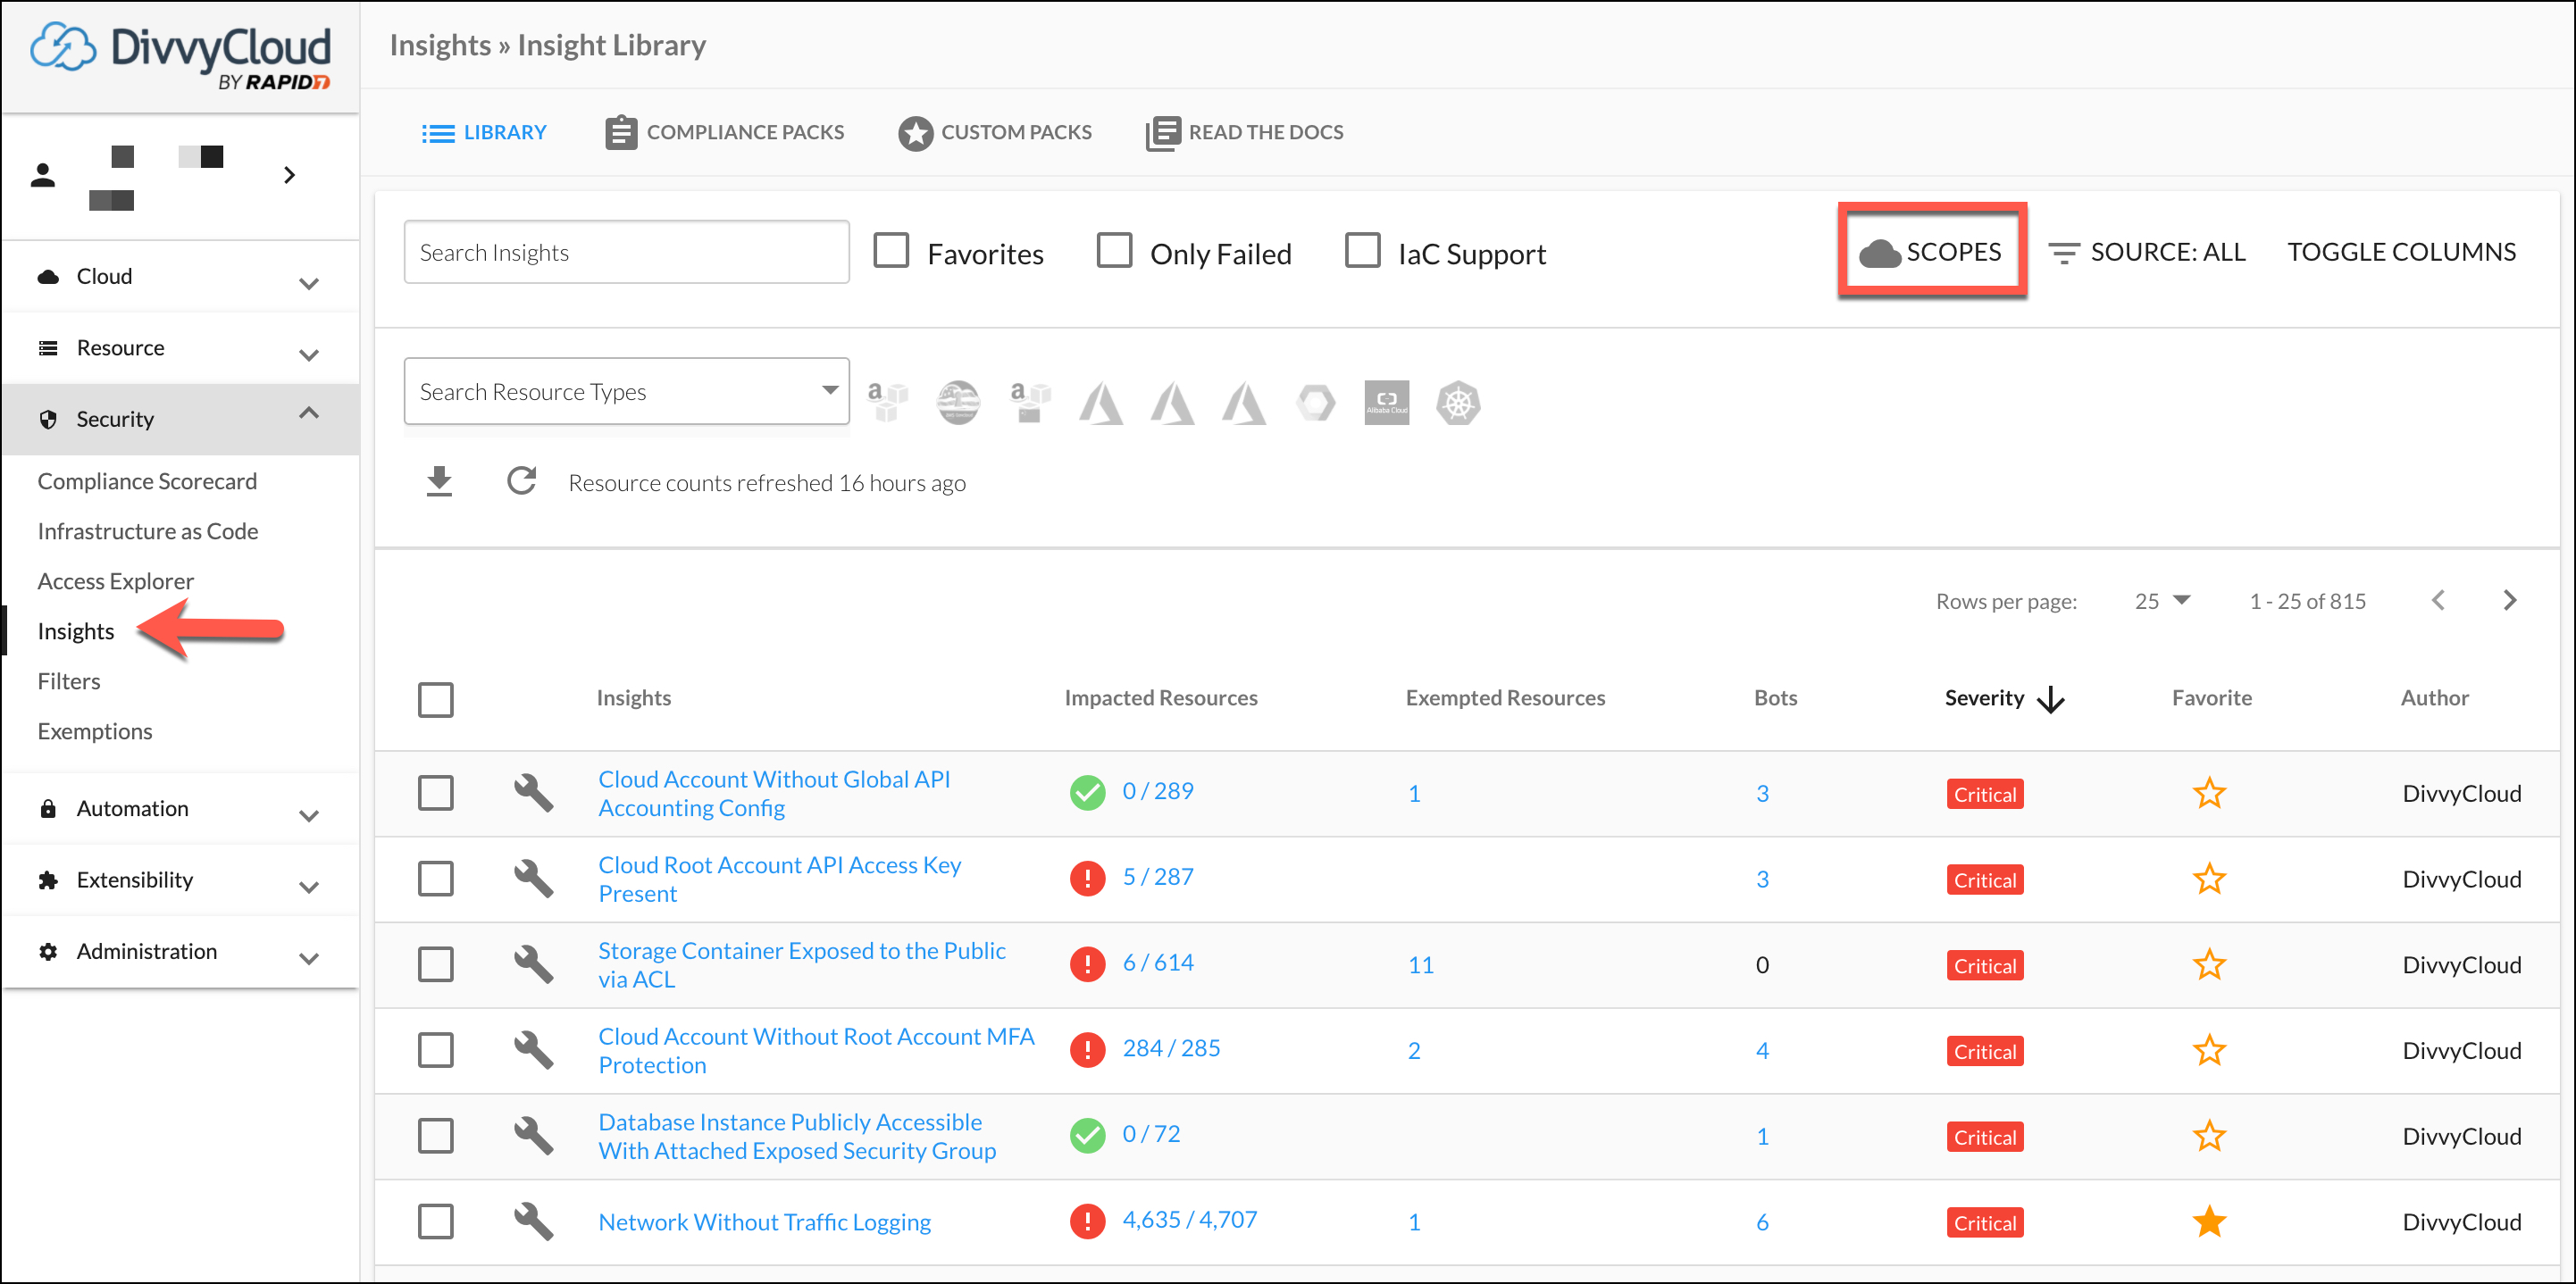Click Toggle Columns
2576x1284 pixels.
(x=2401, y=252)
